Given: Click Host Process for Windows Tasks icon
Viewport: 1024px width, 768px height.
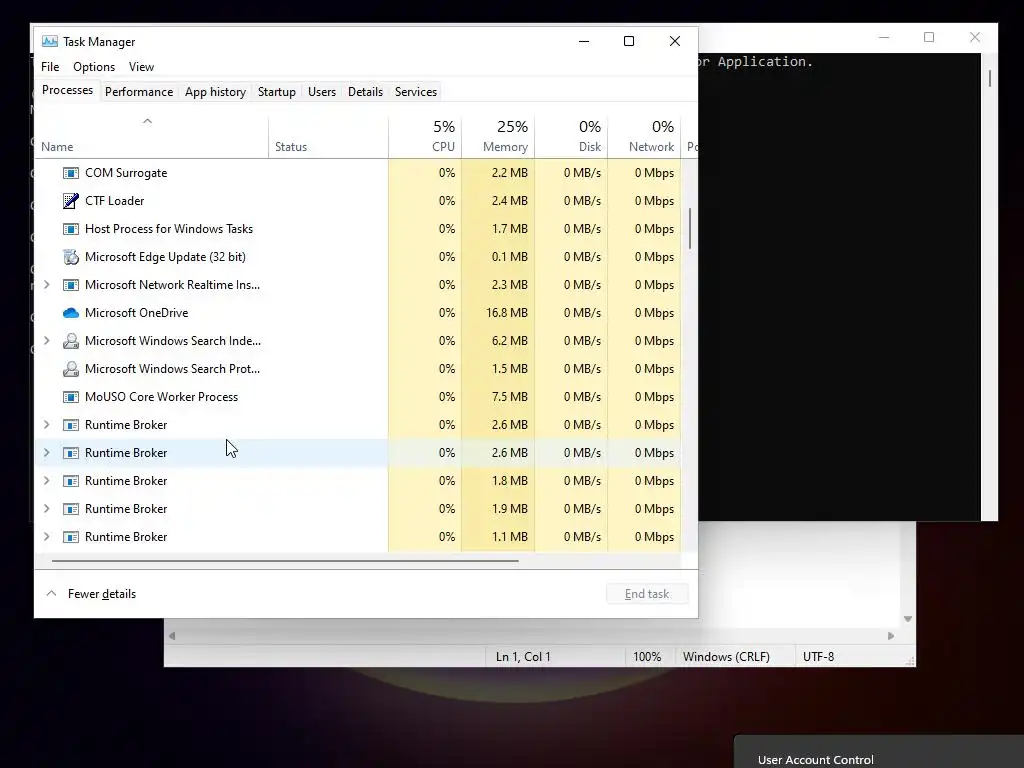Looking at the screenshot, I should [71, 229].
